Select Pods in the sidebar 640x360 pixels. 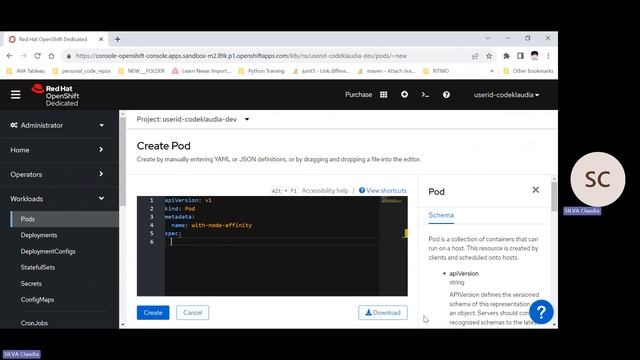(64, 219)
